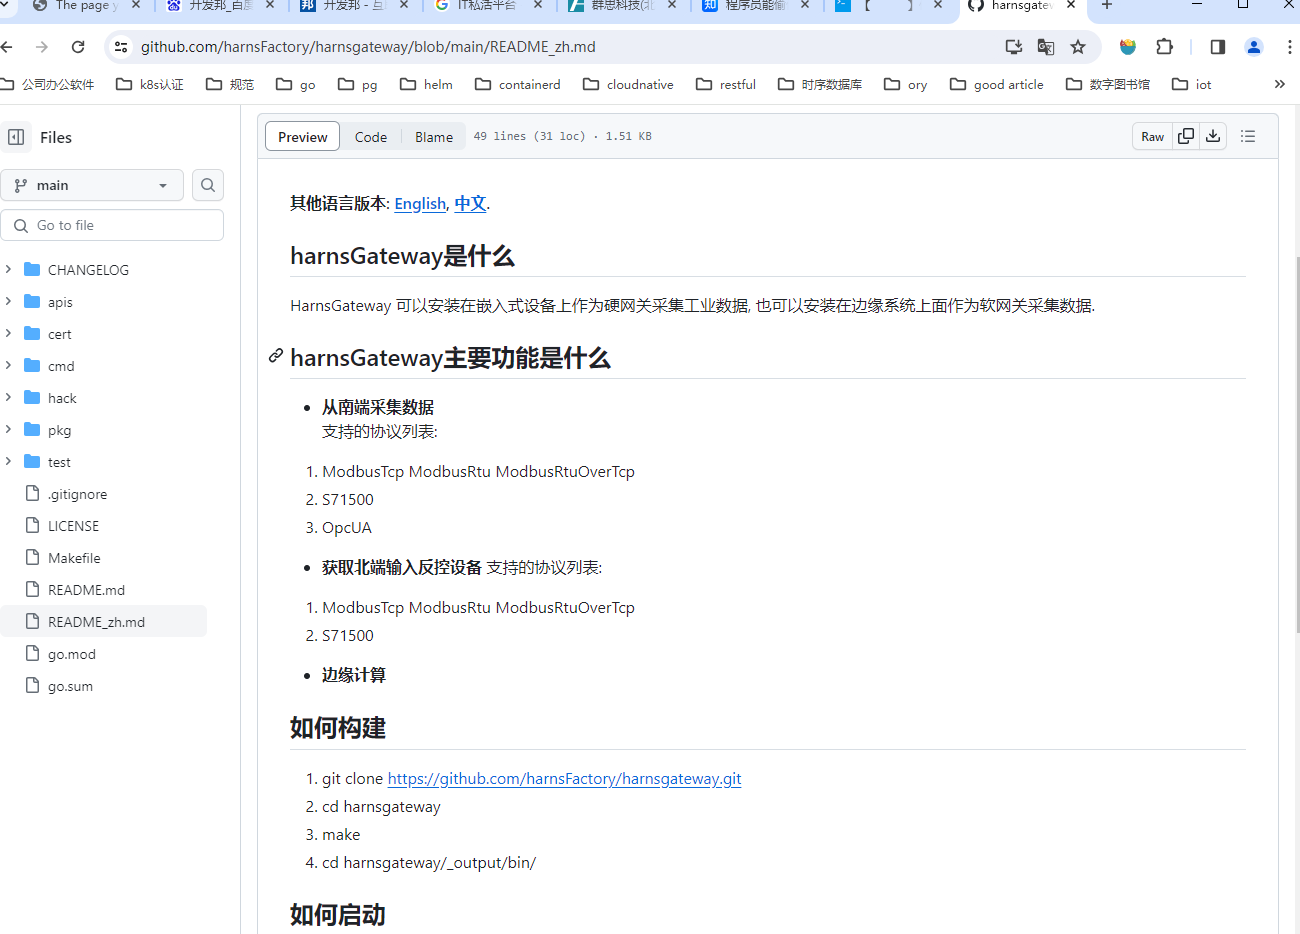Open new browser tab
The image size is (1300, 934).
click(1107, 5)
